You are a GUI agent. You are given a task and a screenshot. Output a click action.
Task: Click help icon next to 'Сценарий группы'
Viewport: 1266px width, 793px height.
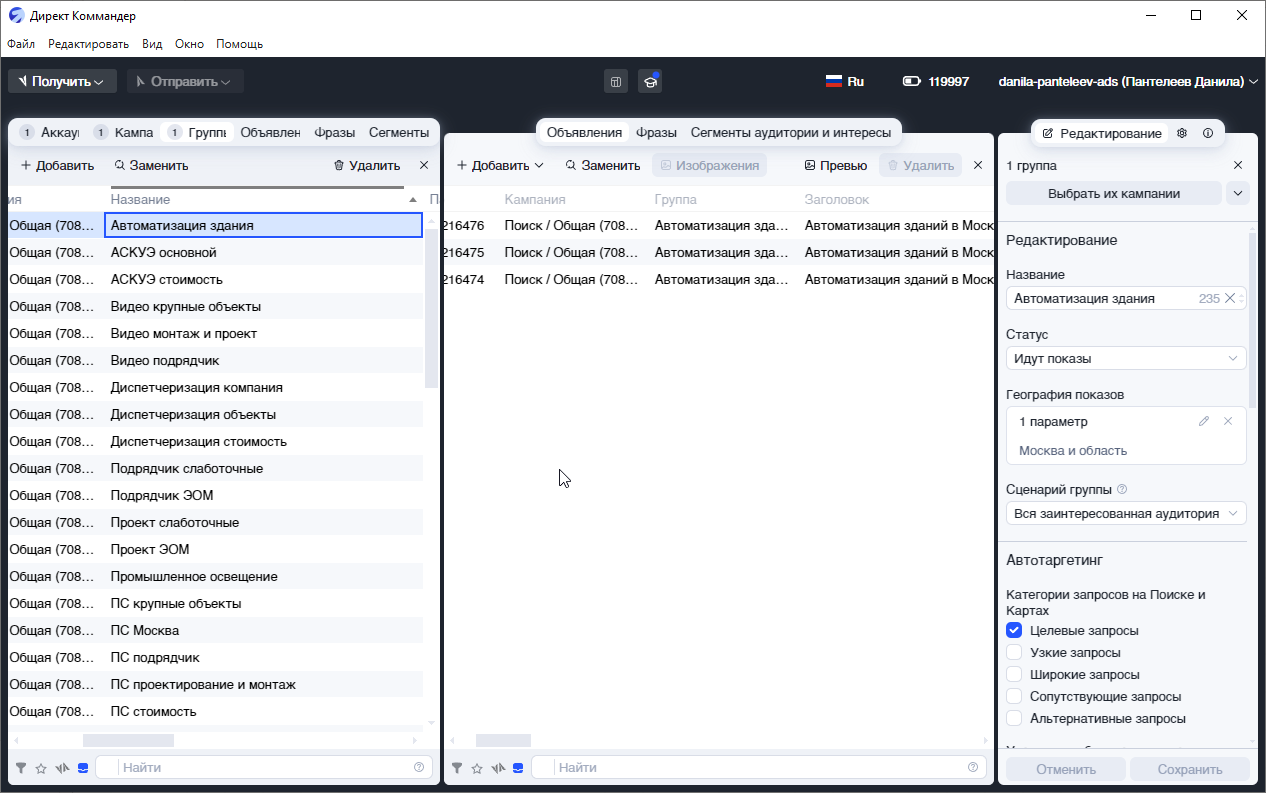coord(1122,489)
